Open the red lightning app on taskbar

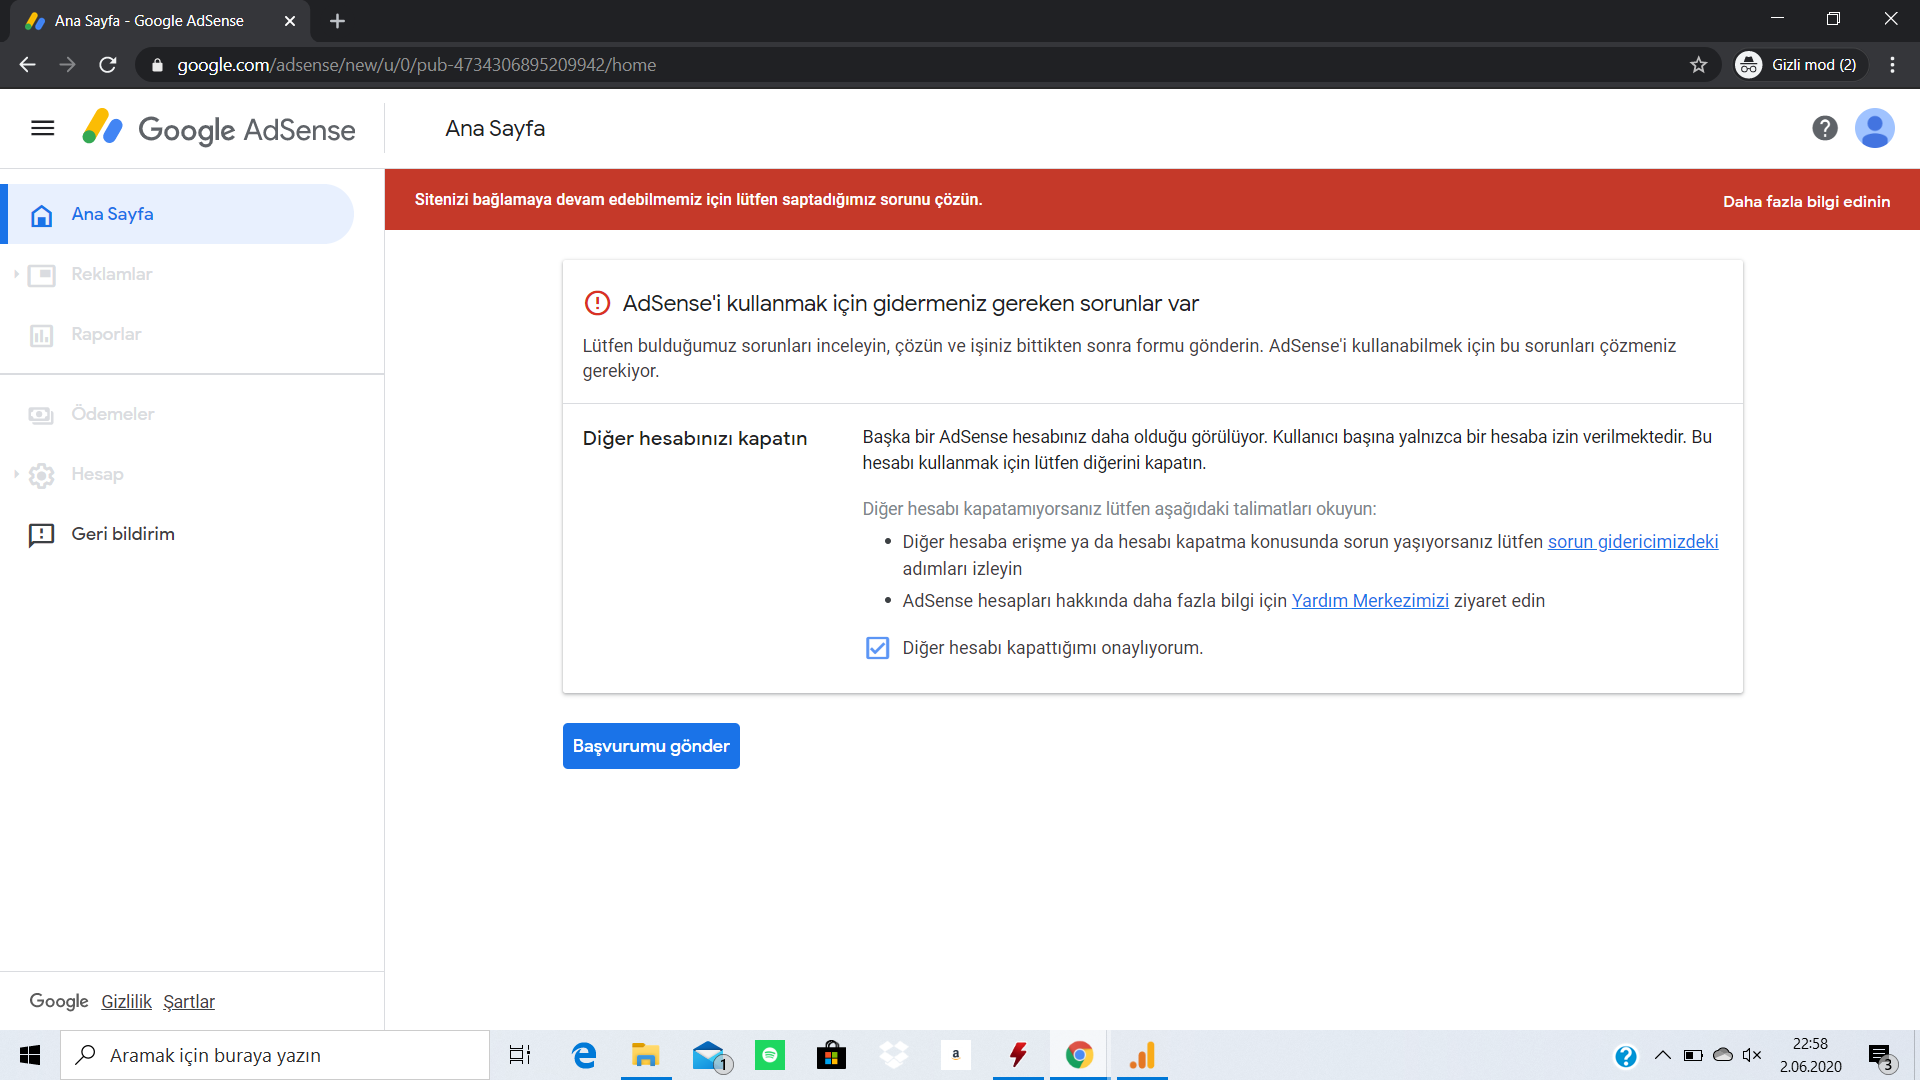tap(1017, 1055)
